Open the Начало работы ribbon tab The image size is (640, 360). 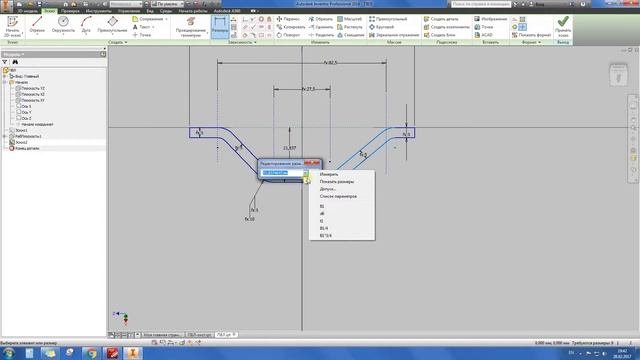pos(193,11)
